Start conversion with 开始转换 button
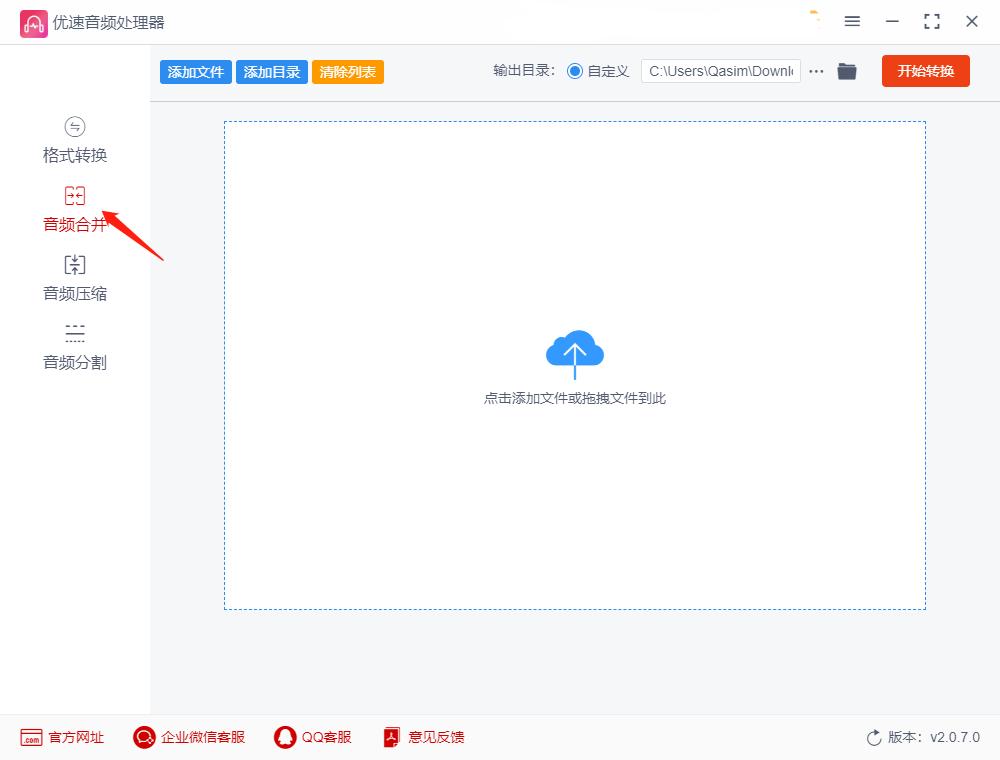 click(x=925, y=71)
